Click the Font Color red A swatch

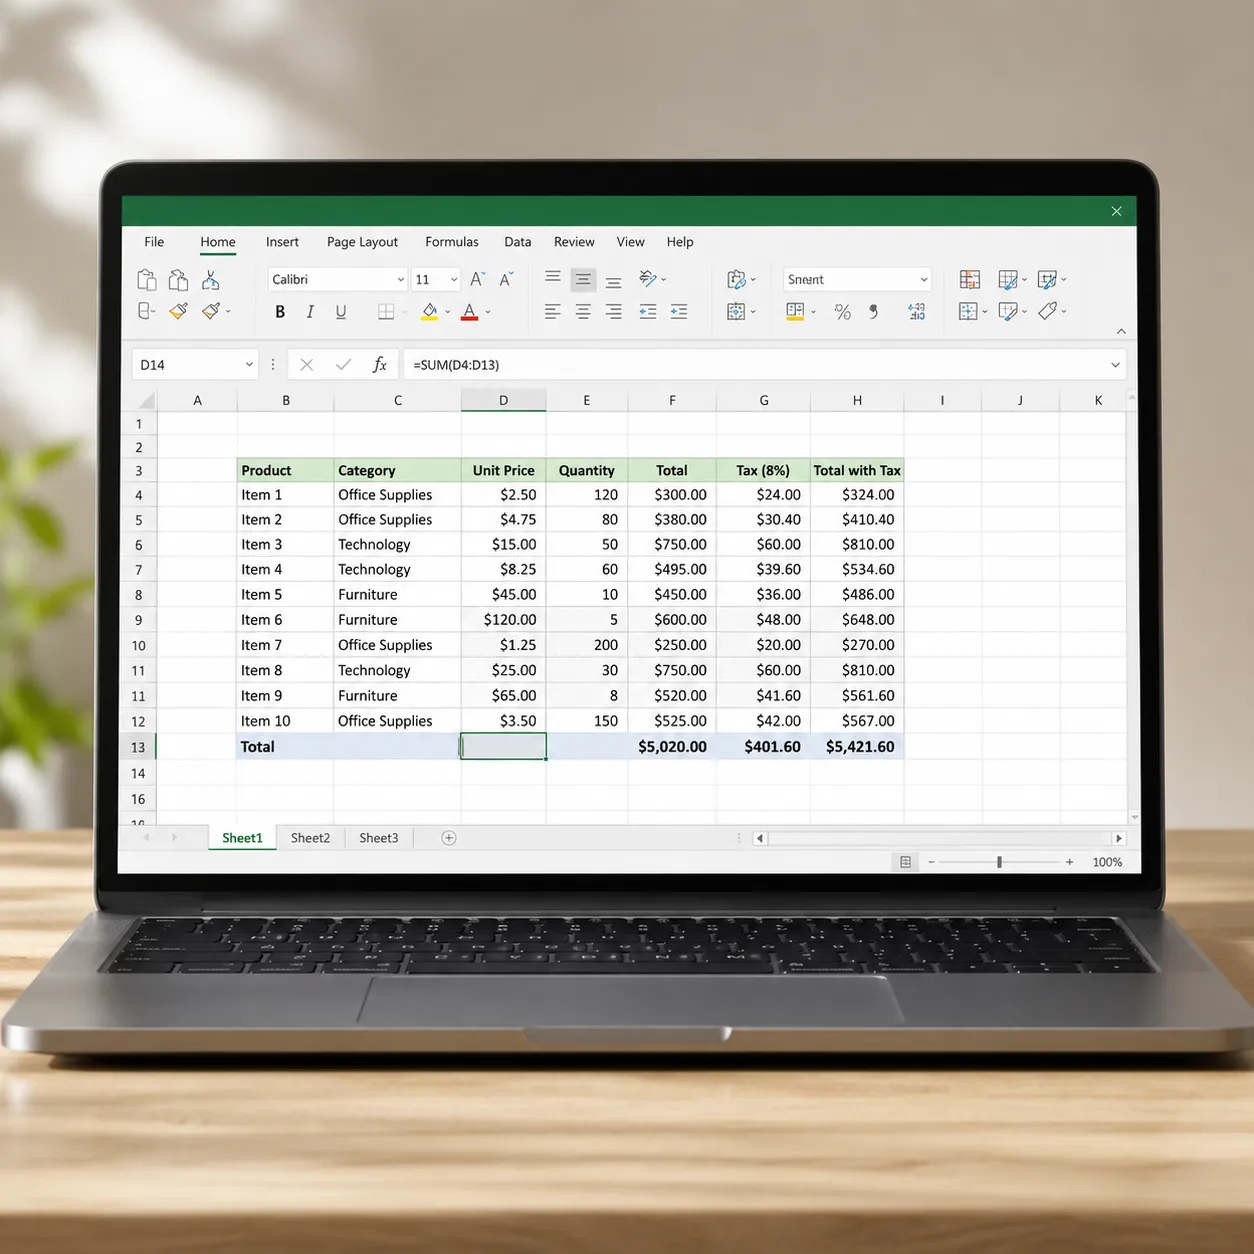pyautogui.click(x=469, y=312)
